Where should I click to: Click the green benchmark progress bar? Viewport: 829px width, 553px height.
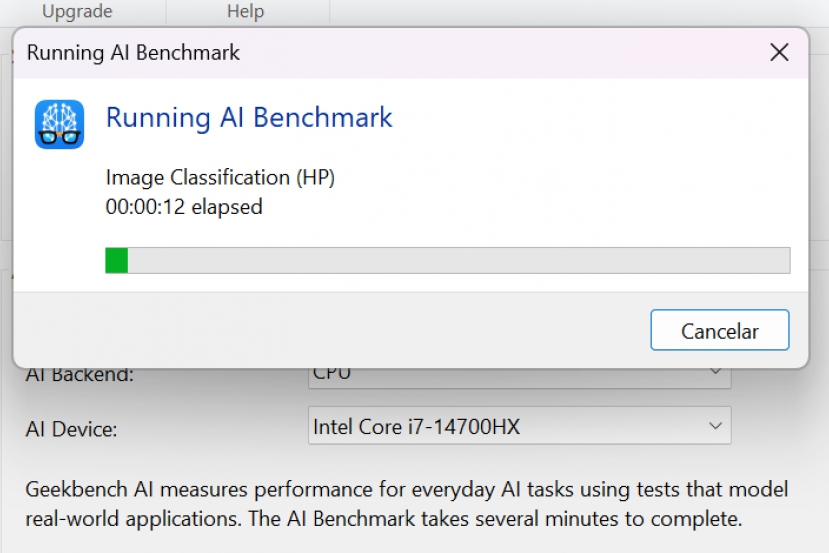coord(447,260)
